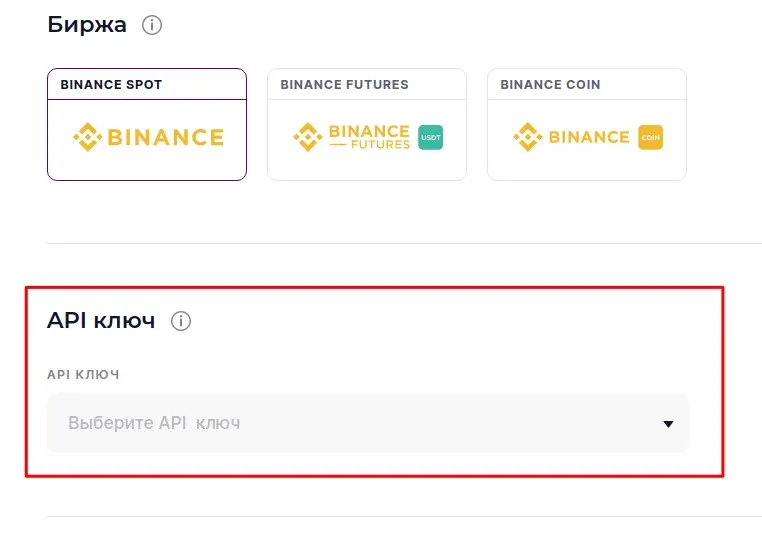762x544 pixels.
Task: Click the BINANCE wordmark in the Coin card
Action: coord(589,138)
